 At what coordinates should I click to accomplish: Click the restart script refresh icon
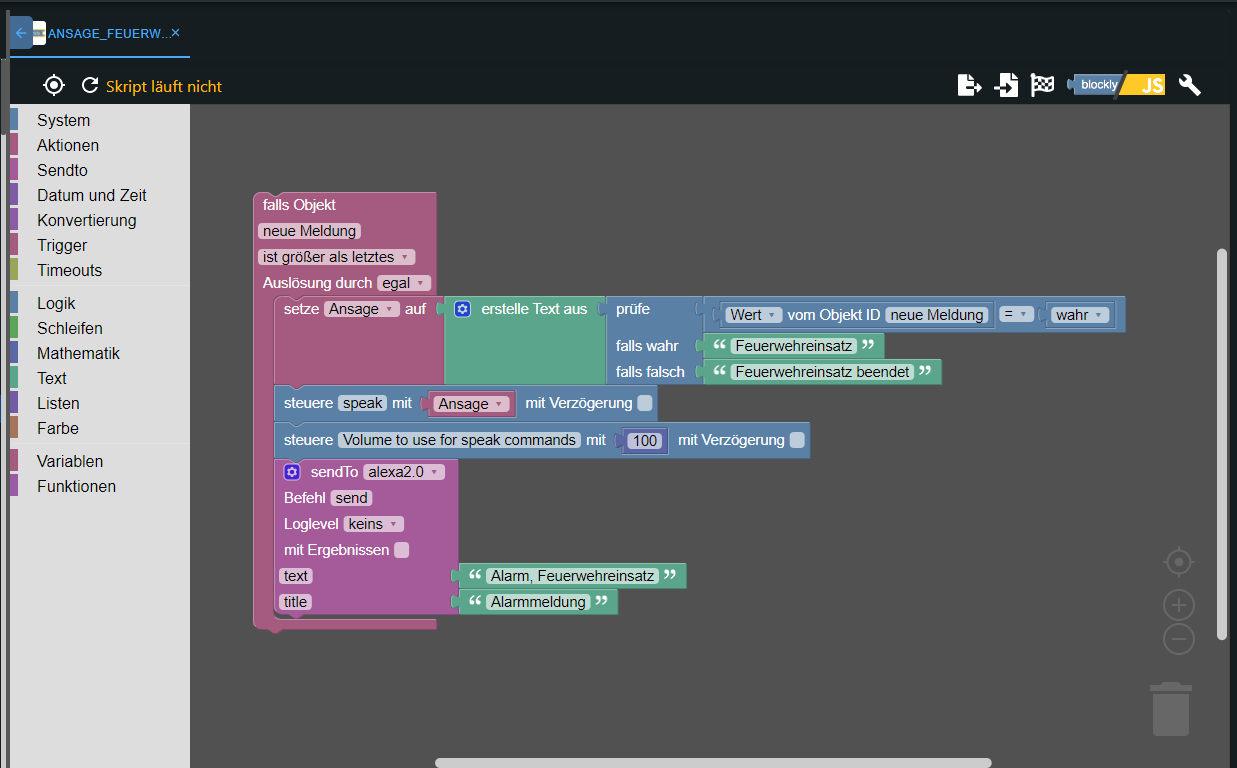(90, 86)
